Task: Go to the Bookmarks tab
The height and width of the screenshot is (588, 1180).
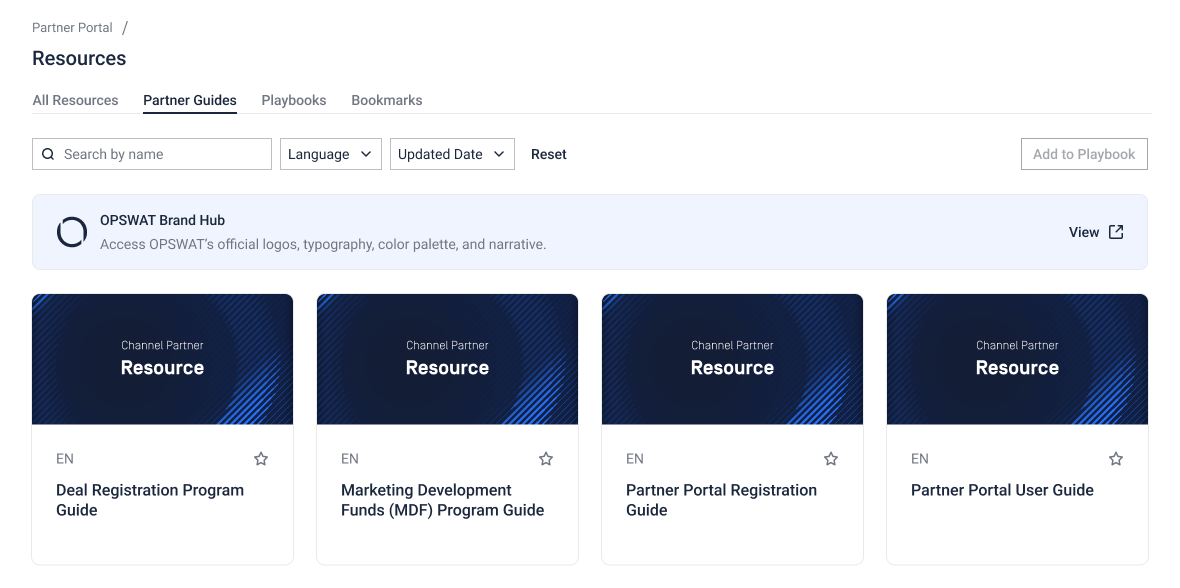Action: pos(387,100)
